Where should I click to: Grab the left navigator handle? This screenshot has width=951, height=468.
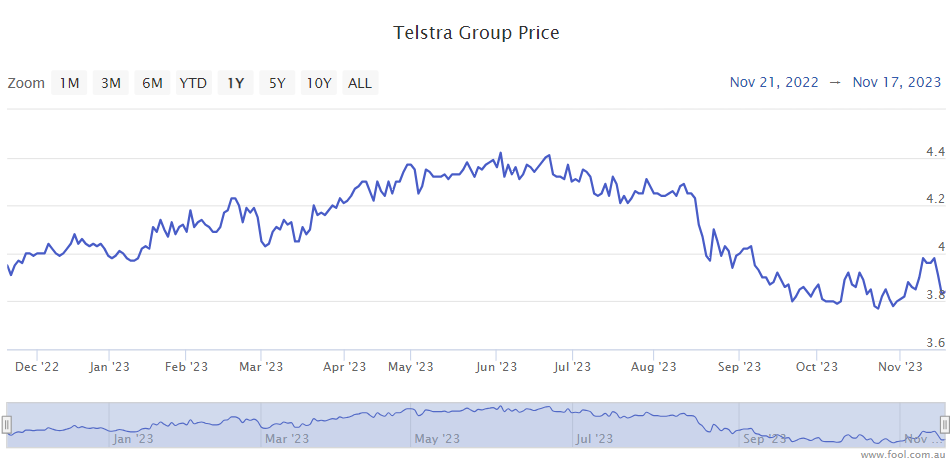[7, 425]
